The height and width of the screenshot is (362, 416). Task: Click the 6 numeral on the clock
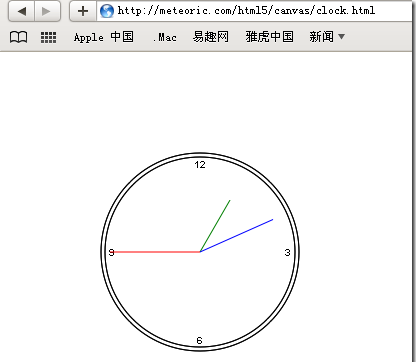click(x=199, y=340)
